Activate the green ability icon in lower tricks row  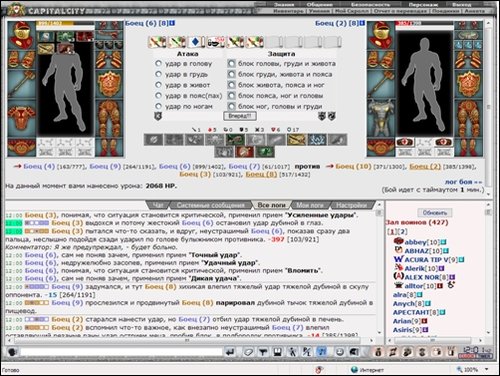265,152
